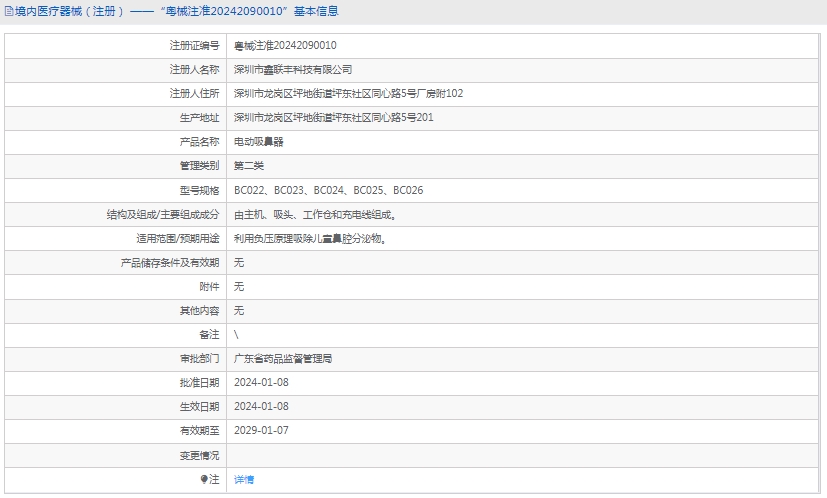Click the intended use text 利用负压原理
The height and width of the screenshot is (498, 827).
tap(309, 238)
